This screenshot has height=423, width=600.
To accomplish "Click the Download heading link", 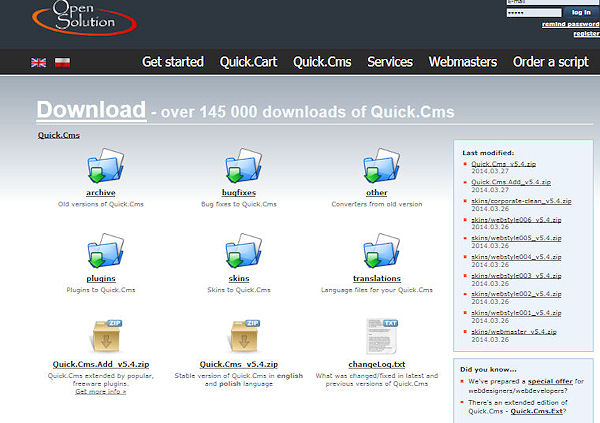I will tap(91, 110).
